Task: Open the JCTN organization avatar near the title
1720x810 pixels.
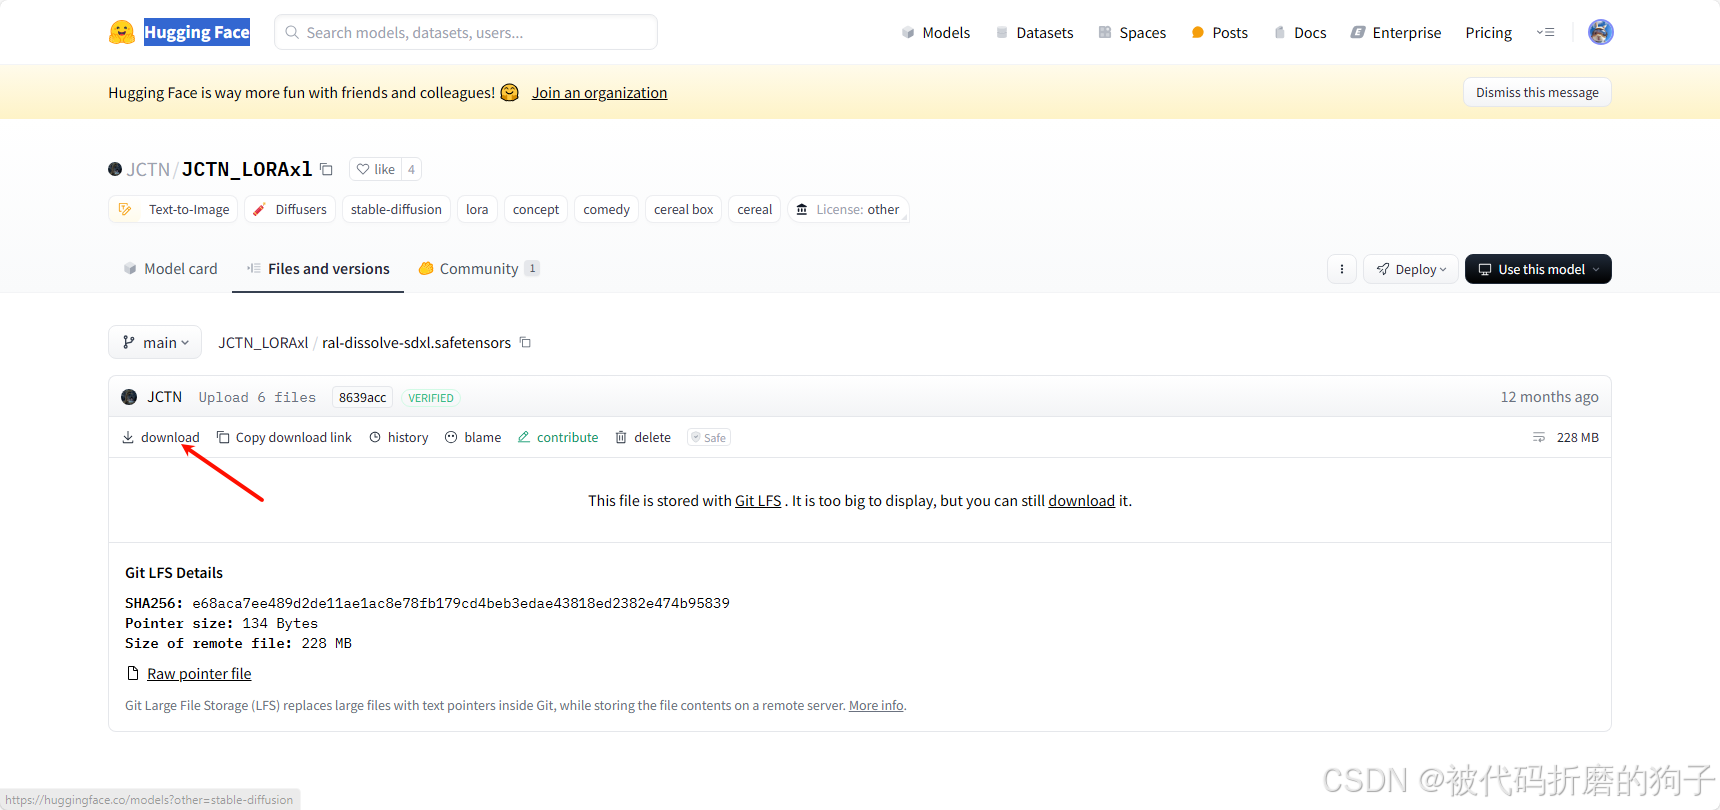Action: [x=115, y=169]
